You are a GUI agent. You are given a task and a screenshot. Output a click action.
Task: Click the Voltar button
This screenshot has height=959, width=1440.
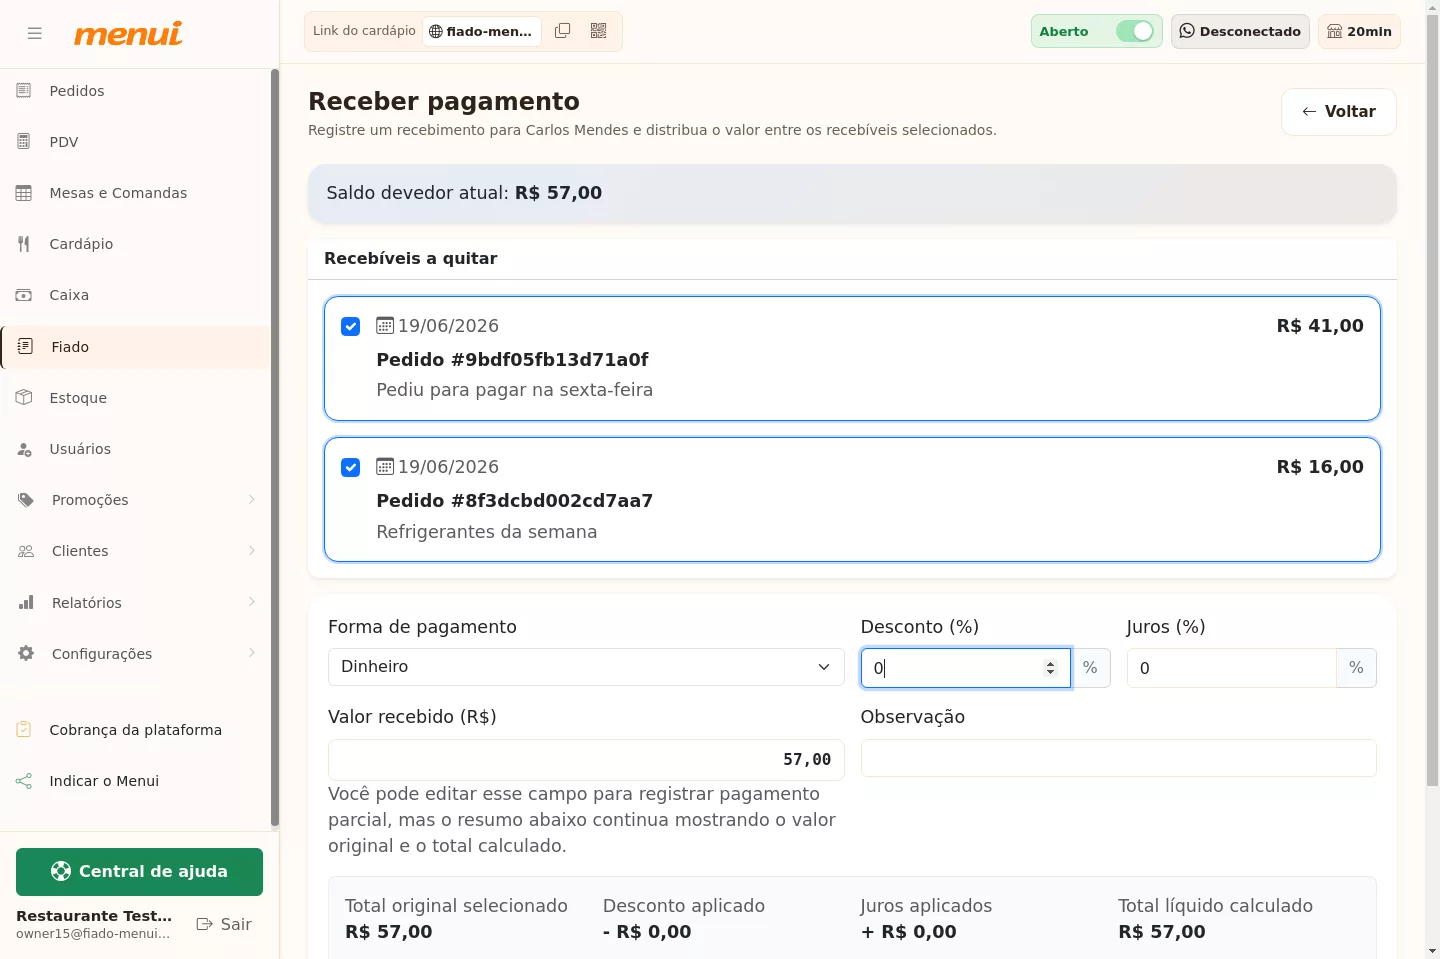[x=1338, y=112]
